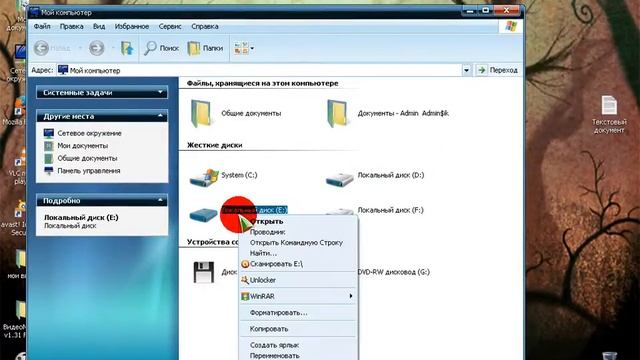Open the Файл menu

42,26
